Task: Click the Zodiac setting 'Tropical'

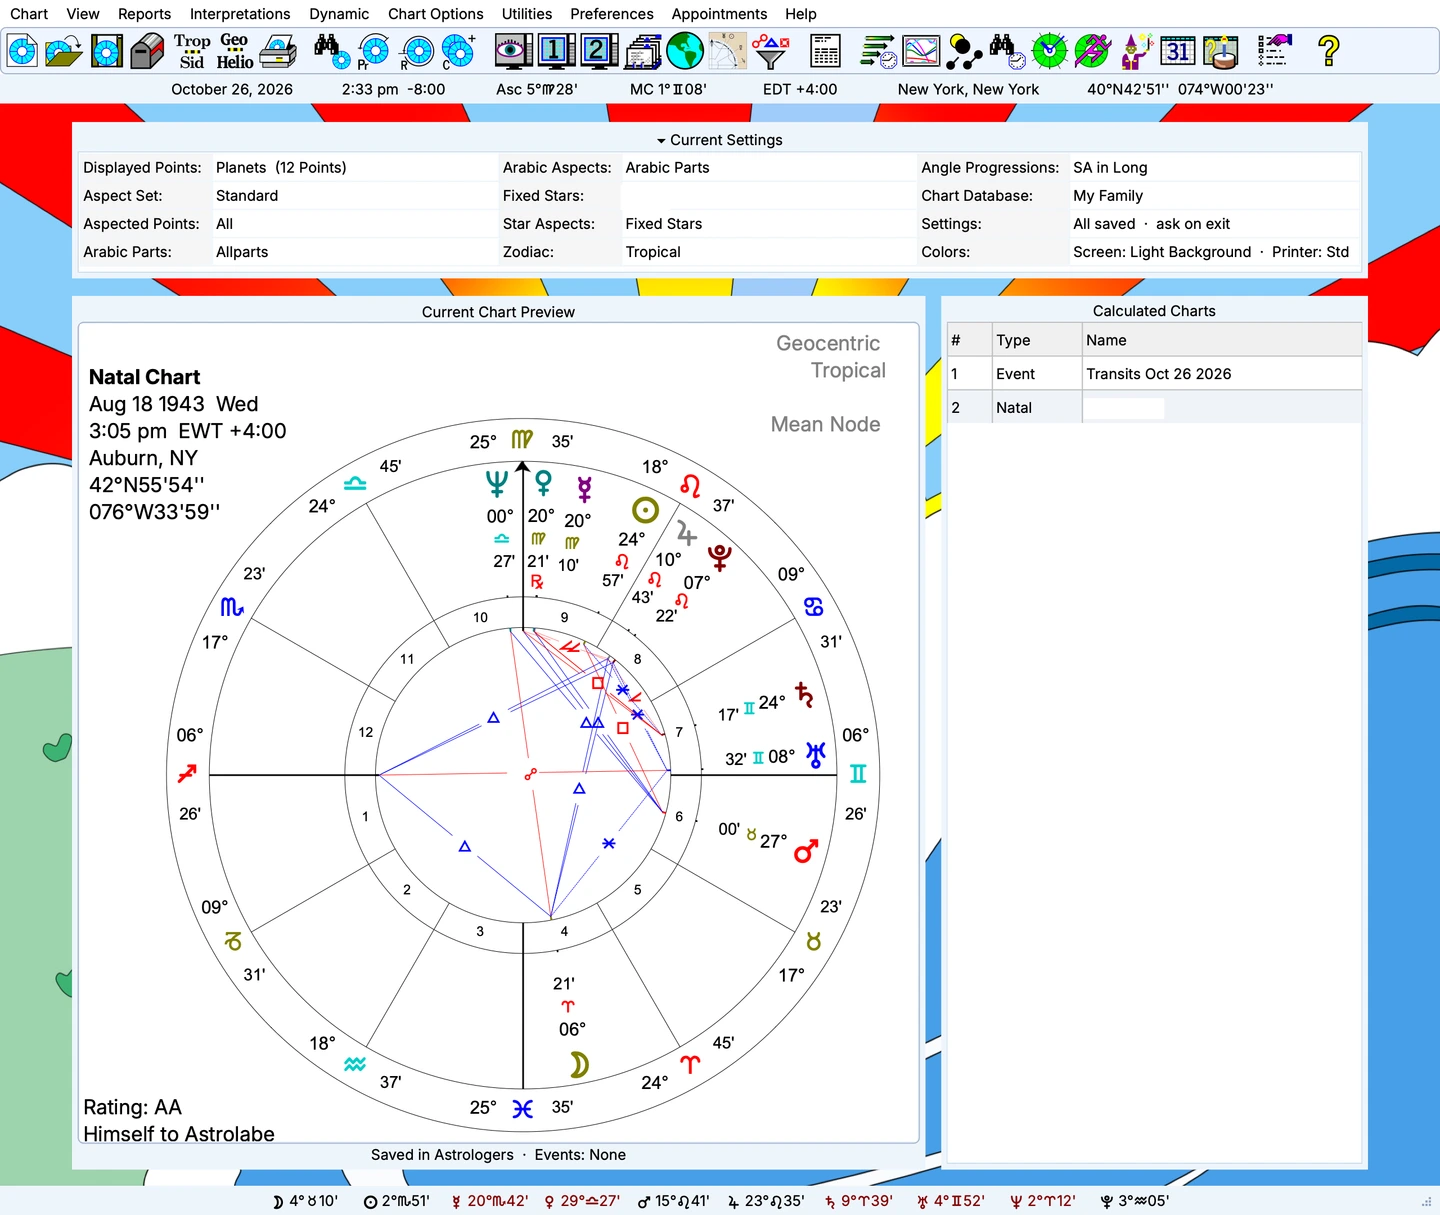Action: pos(653,252)
